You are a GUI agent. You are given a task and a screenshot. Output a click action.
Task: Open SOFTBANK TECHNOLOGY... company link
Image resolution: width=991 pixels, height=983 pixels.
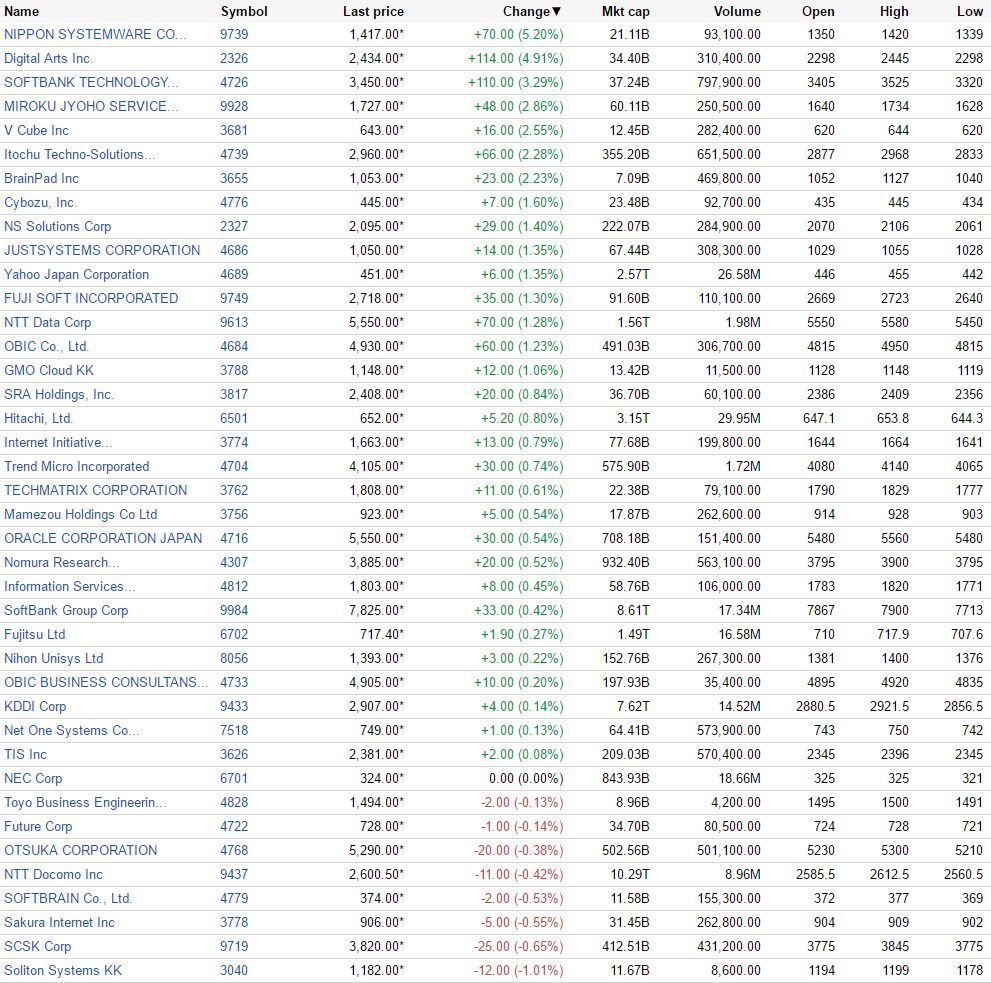[x=91, y=82]
